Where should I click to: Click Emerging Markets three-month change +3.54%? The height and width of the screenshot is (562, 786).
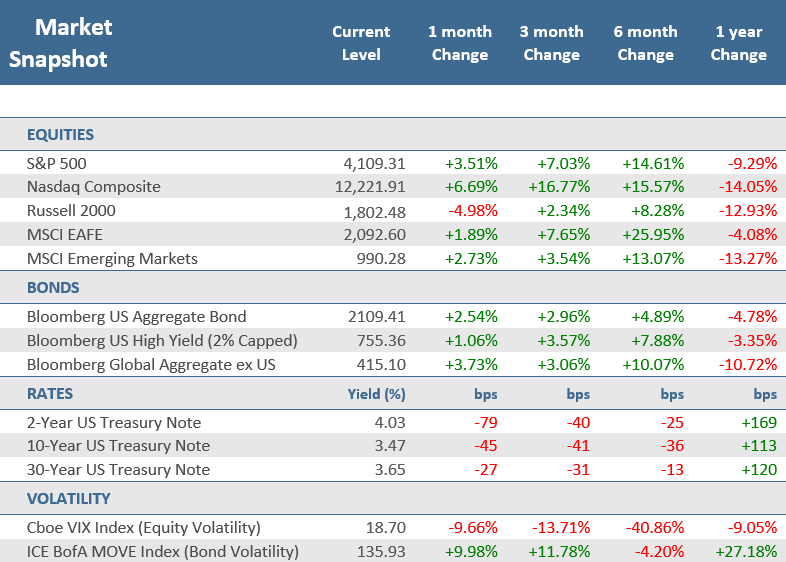coord(563,259)
